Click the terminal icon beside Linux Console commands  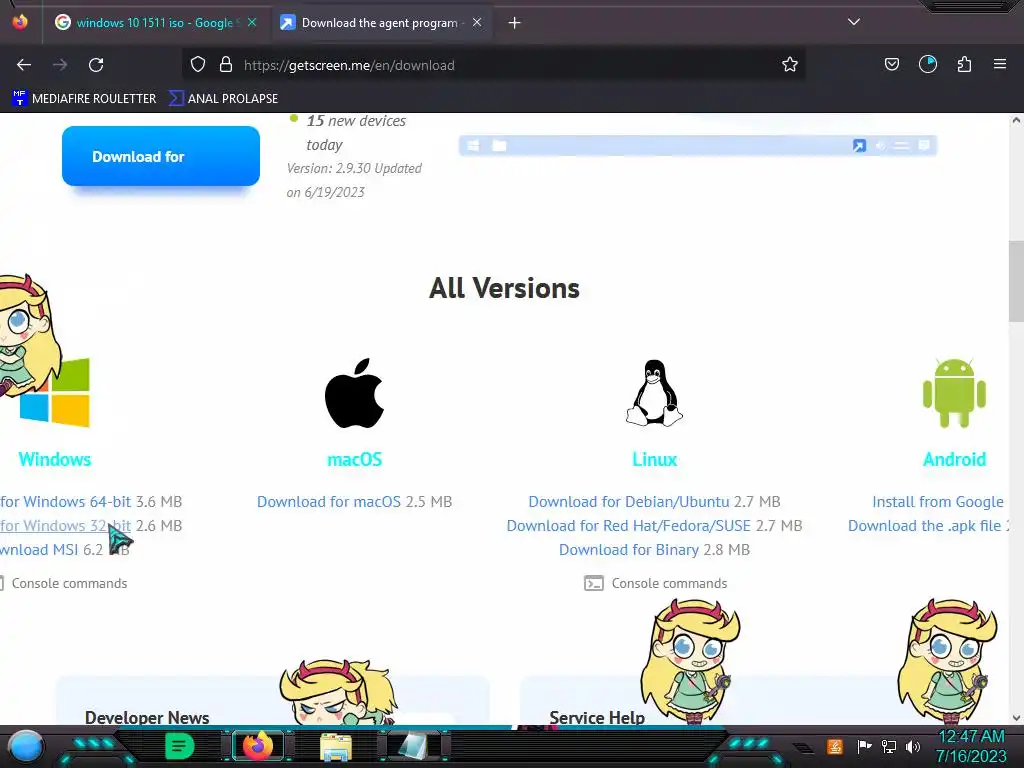[x=594, y=583]
